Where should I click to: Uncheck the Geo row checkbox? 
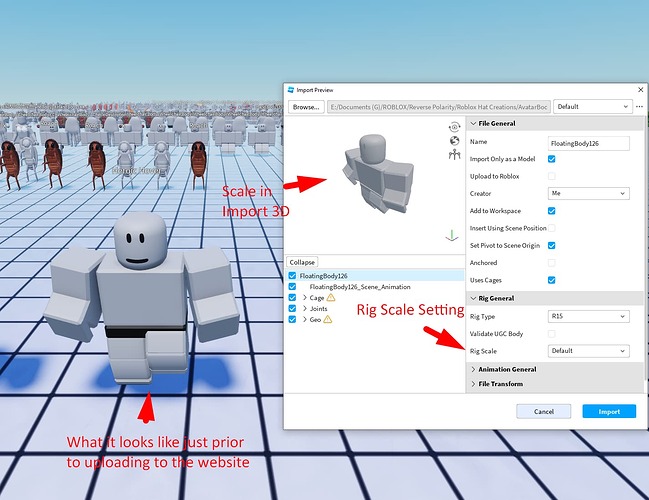tap(292, 319)
